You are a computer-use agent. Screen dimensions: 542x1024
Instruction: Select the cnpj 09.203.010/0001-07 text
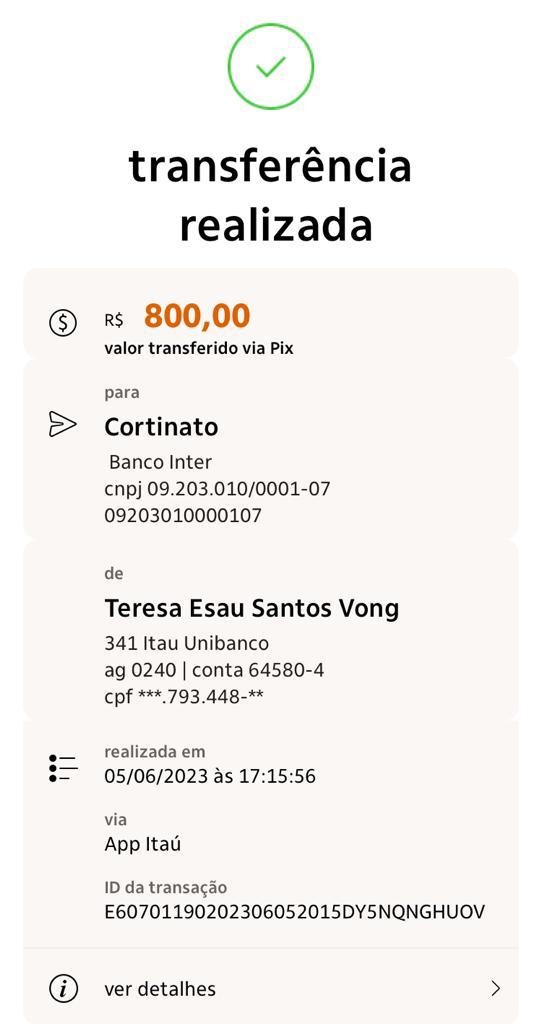(217, 488)
